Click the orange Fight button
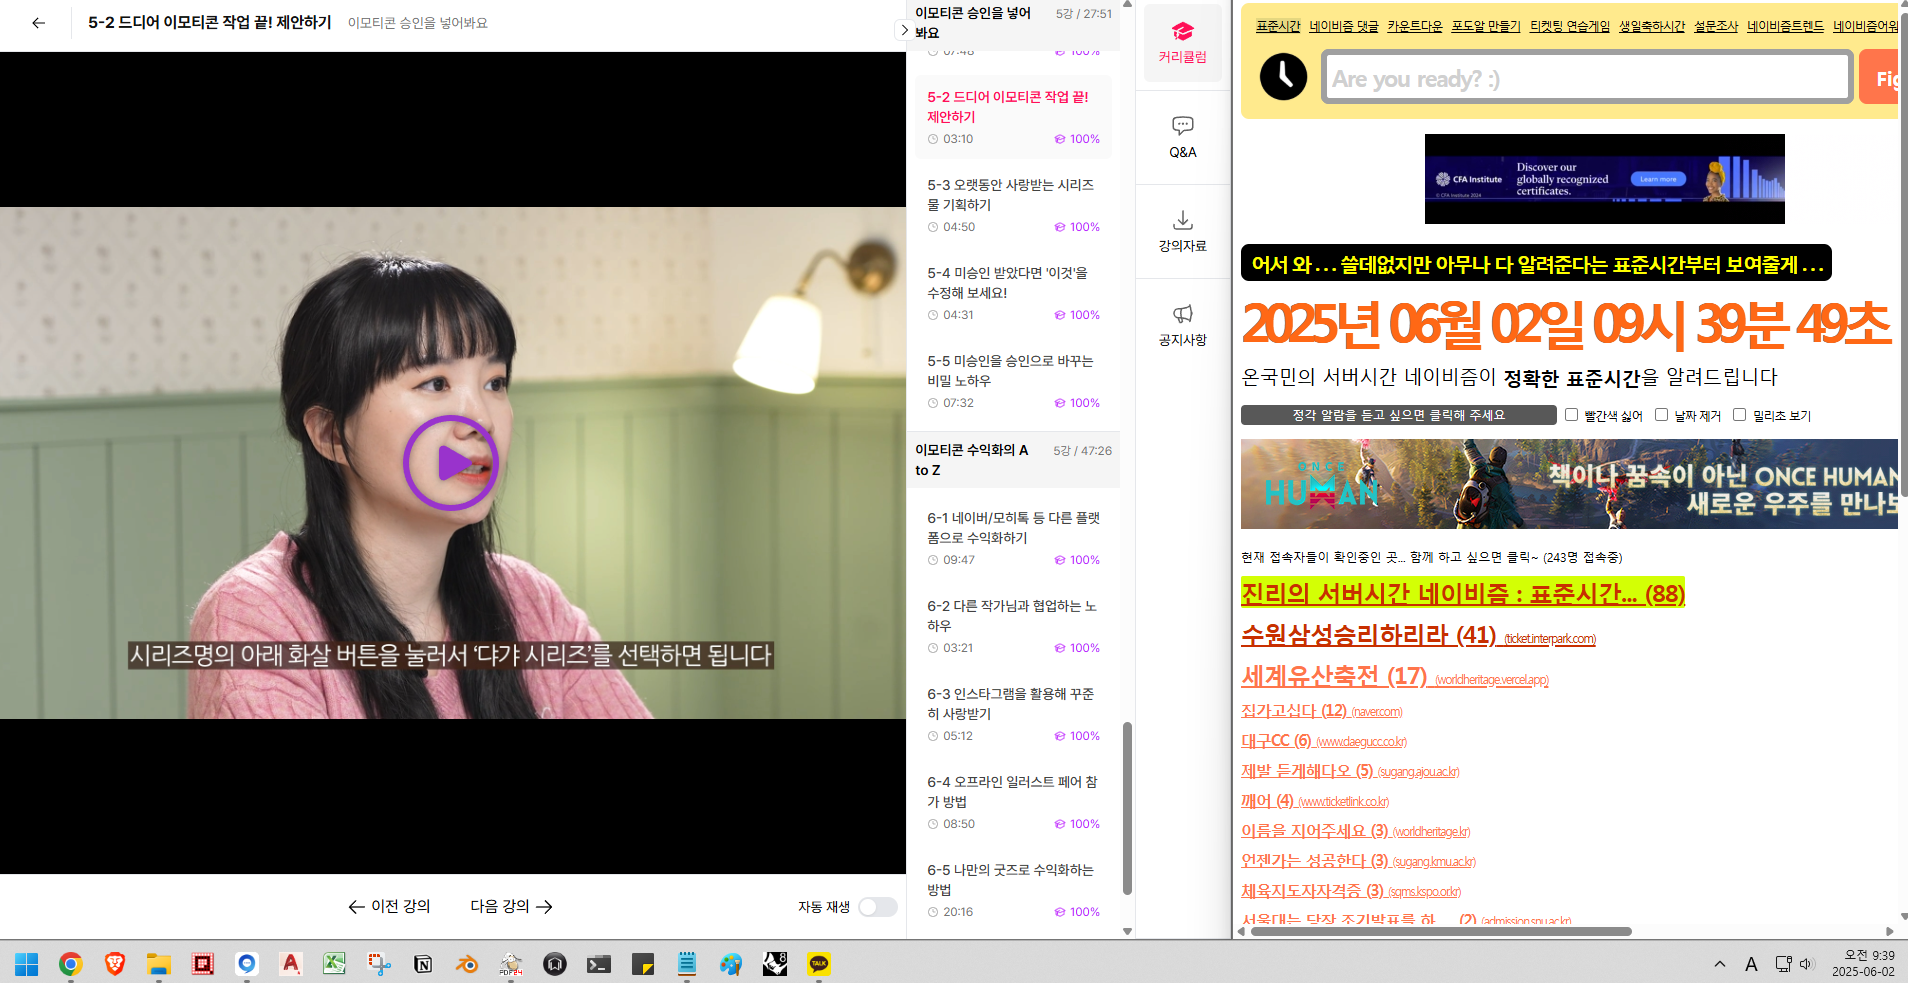Image resolution: width=1908 pixels, height=983 pixels. [x=1880, y=78]
